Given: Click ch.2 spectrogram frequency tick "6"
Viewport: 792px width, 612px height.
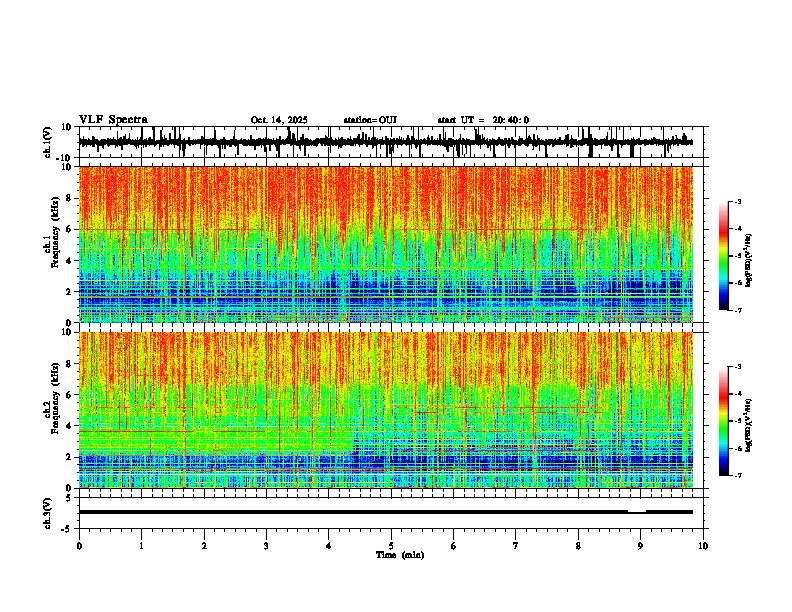Looking at the screenshot, I should pos(69,395).
